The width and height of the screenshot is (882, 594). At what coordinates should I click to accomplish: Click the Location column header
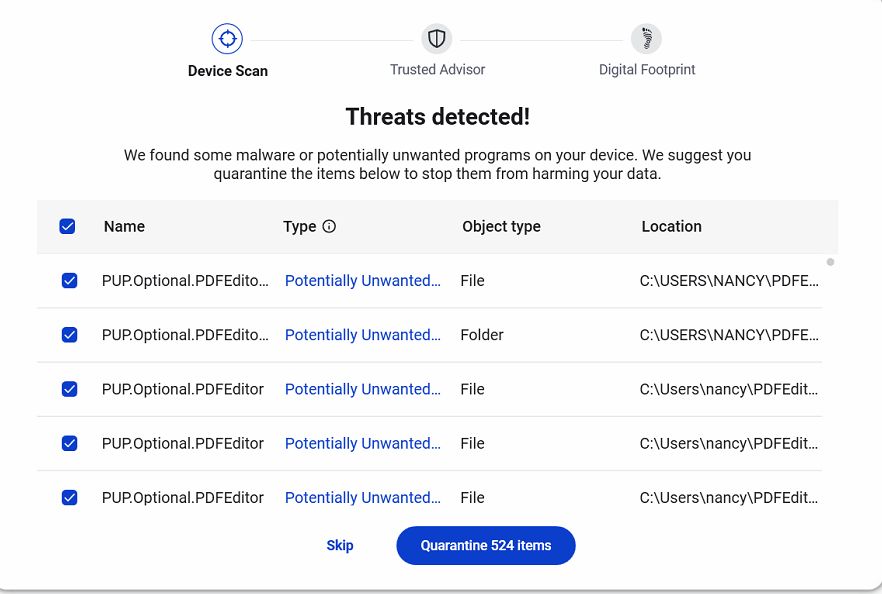671,227
